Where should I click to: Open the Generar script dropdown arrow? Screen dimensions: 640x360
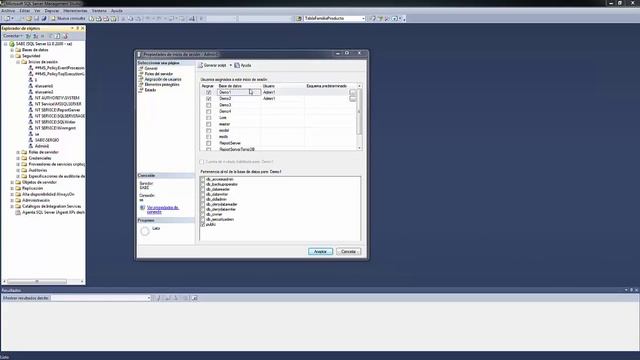pyautogui.click(x=231, y=65)
